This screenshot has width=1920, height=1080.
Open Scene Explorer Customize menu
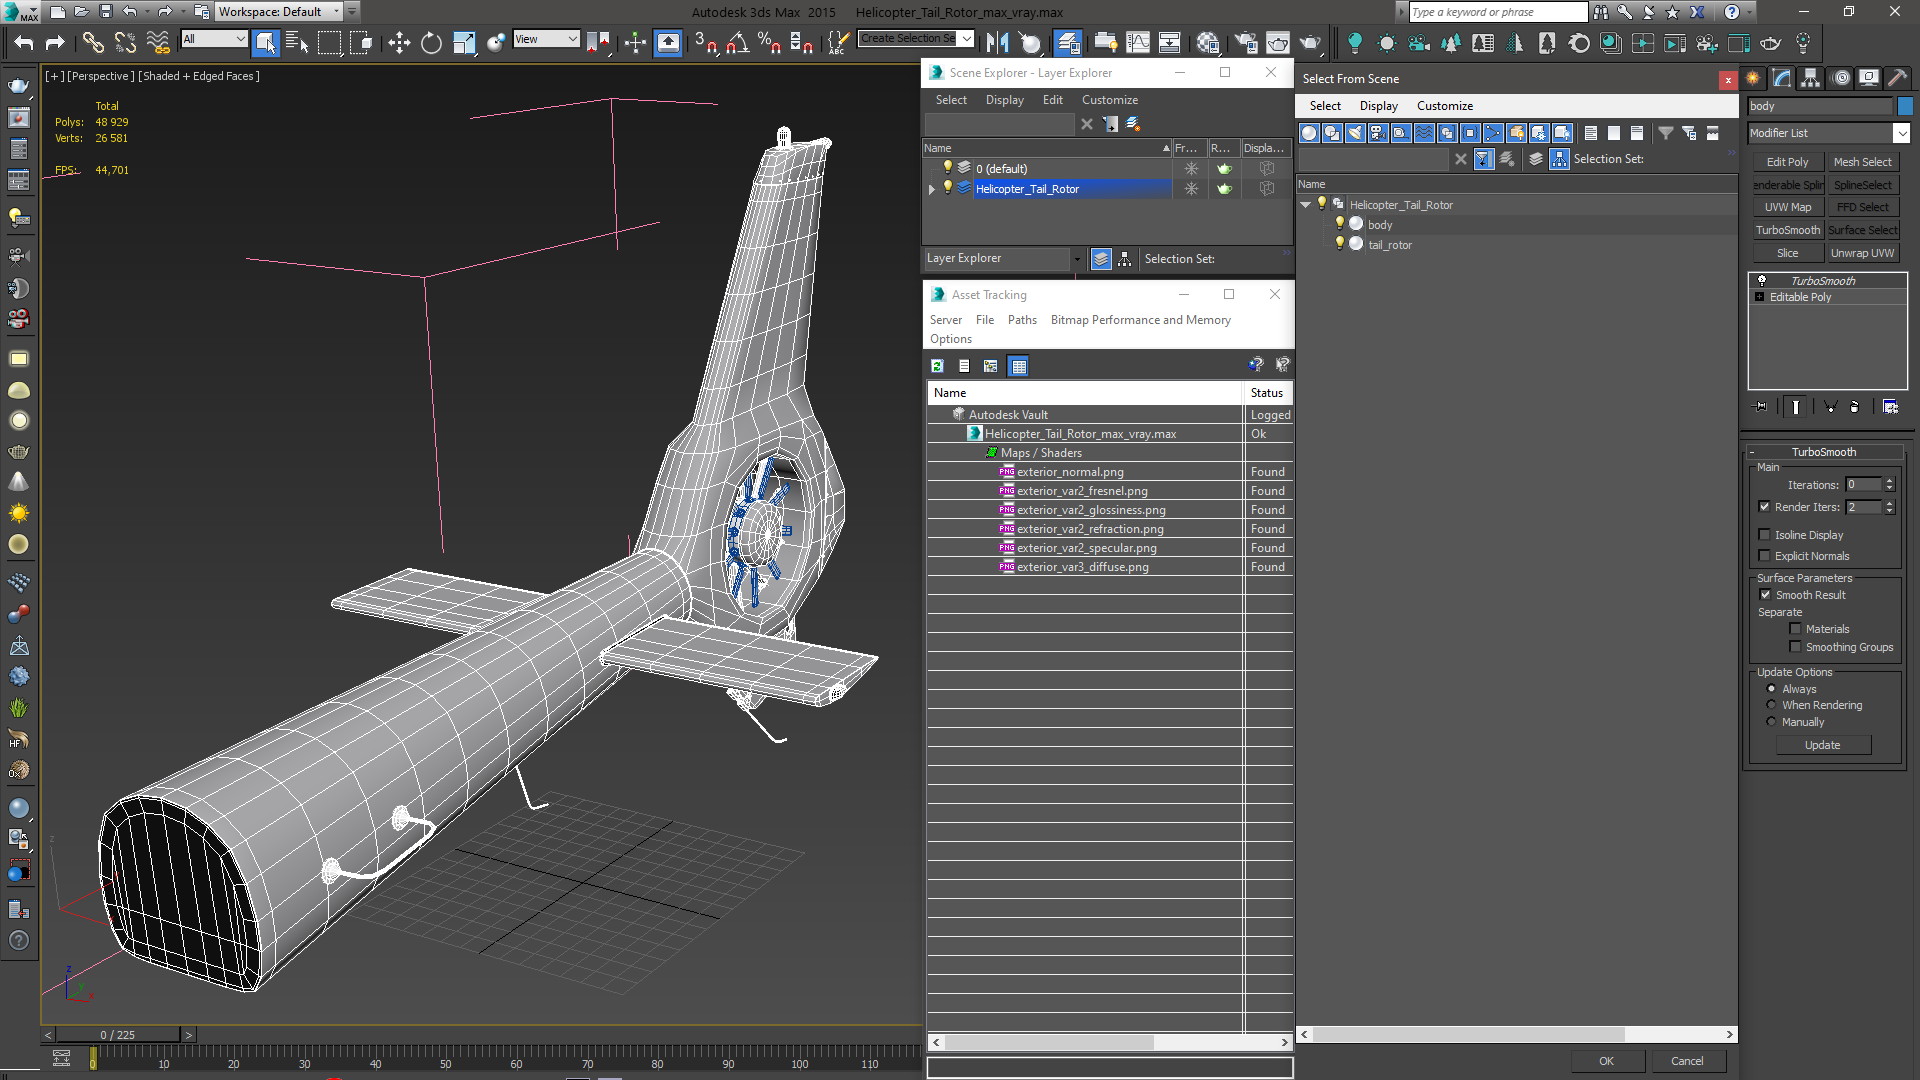click(x=1109, y=100)
